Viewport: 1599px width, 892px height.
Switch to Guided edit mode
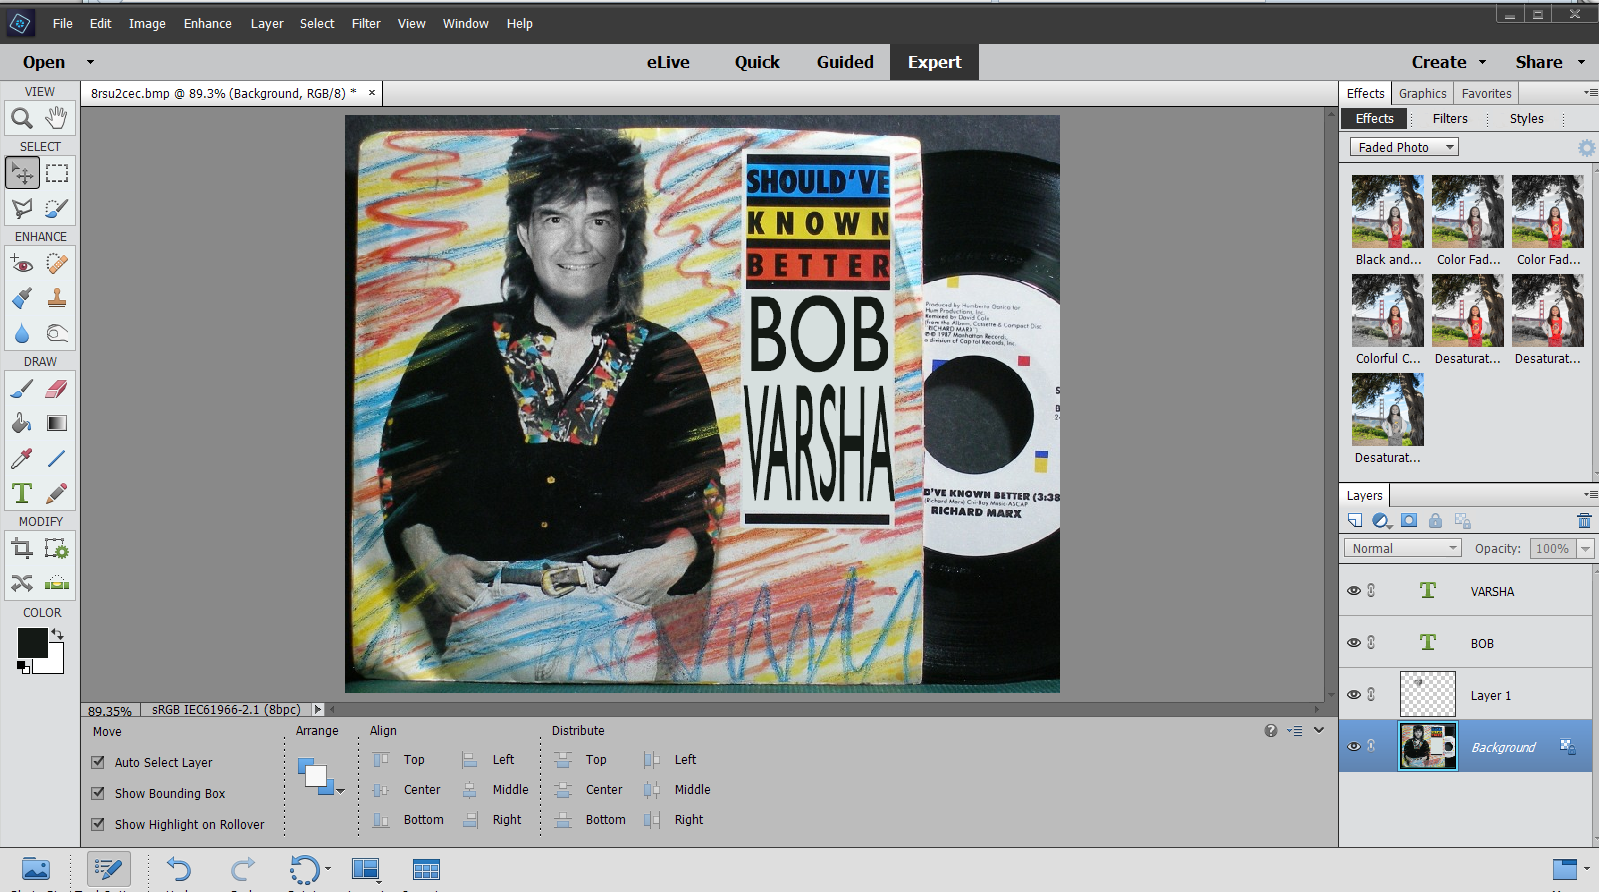tap(845, 62)
